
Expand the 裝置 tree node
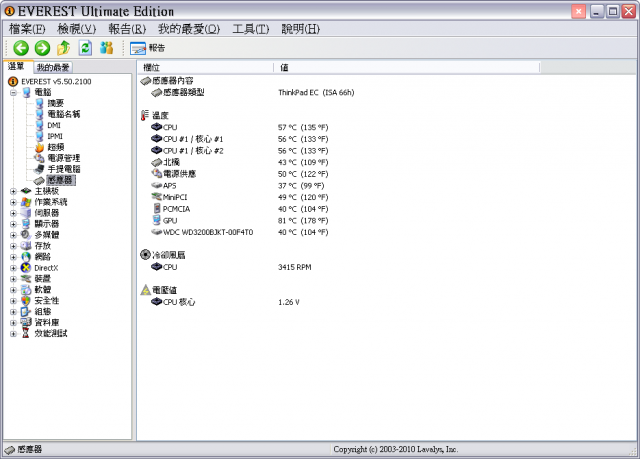pyautogui.click(x=13, y=279)
